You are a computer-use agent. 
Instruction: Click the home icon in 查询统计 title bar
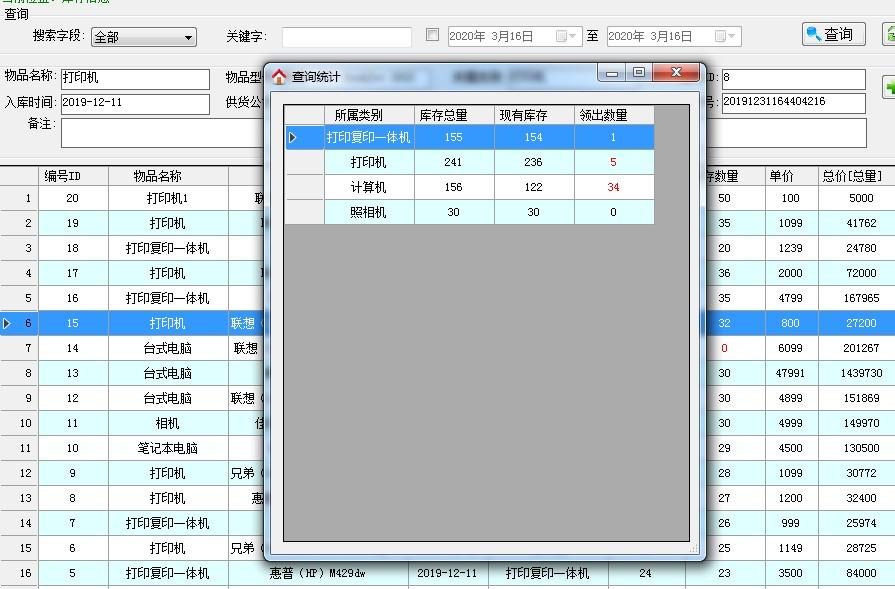click(279, 76)
